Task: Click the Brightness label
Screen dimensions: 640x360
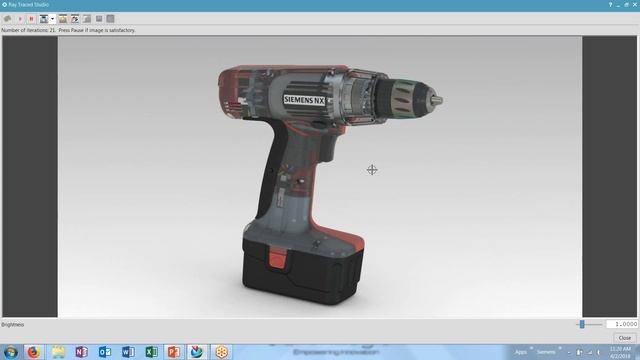Action: (x=13, y=324)
